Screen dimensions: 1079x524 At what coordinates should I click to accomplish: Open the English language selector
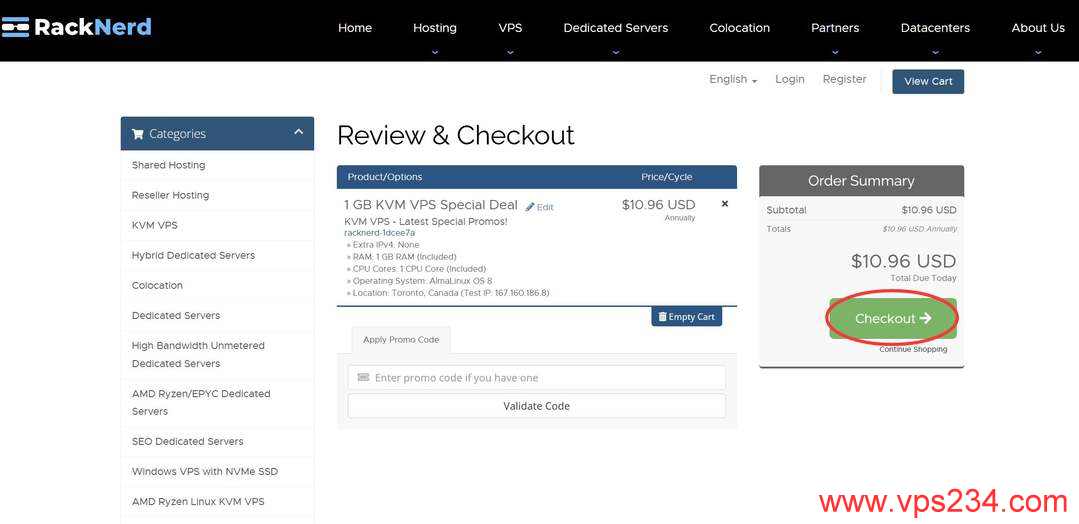pyautogui.click(x=733, y=79)
